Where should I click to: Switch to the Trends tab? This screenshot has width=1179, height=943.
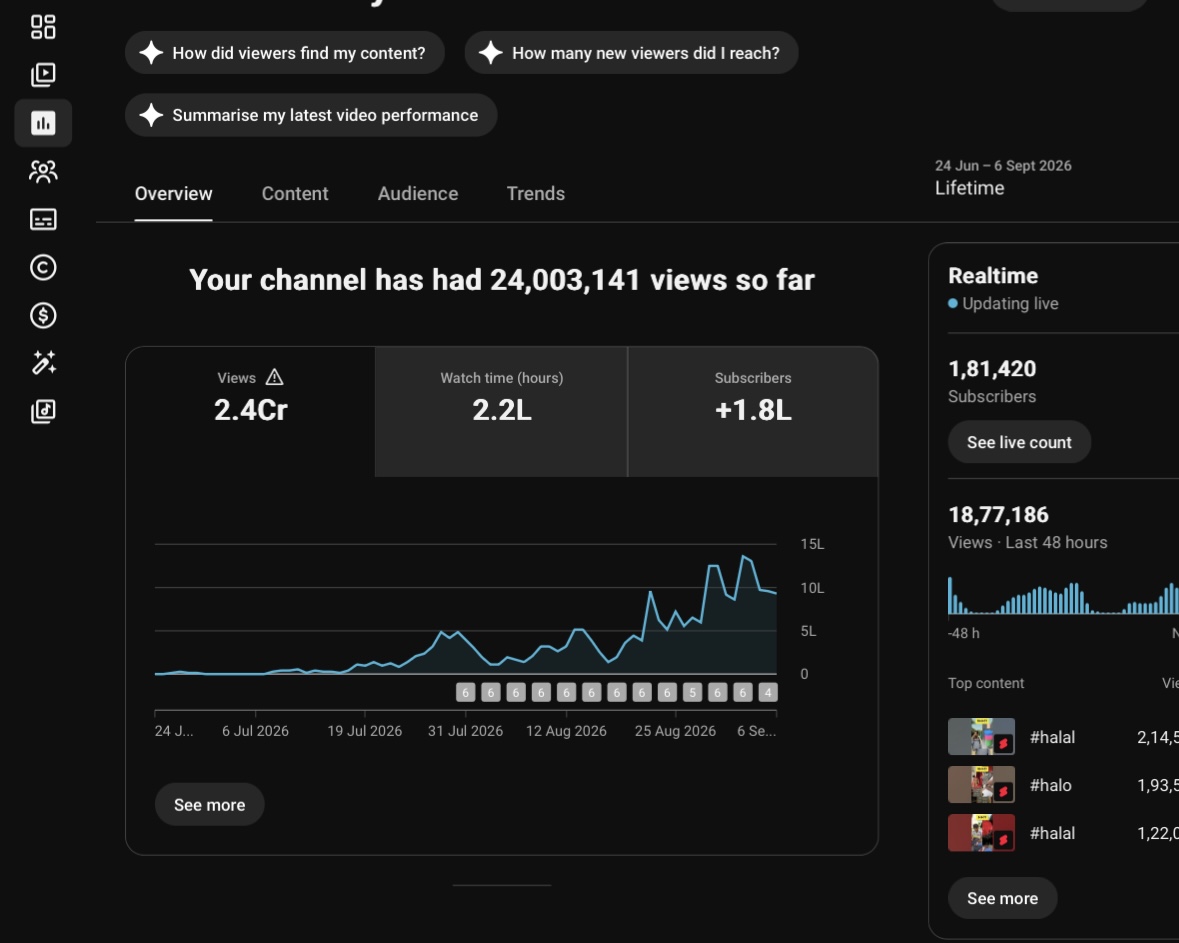pos(535,194)
